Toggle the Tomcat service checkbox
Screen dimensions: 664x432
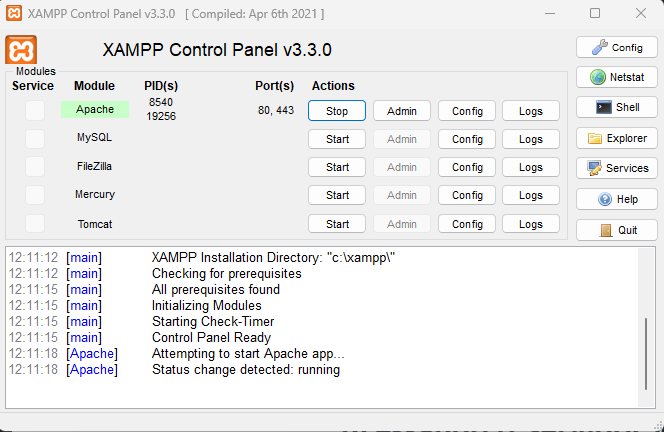click(x=35, y=223)
